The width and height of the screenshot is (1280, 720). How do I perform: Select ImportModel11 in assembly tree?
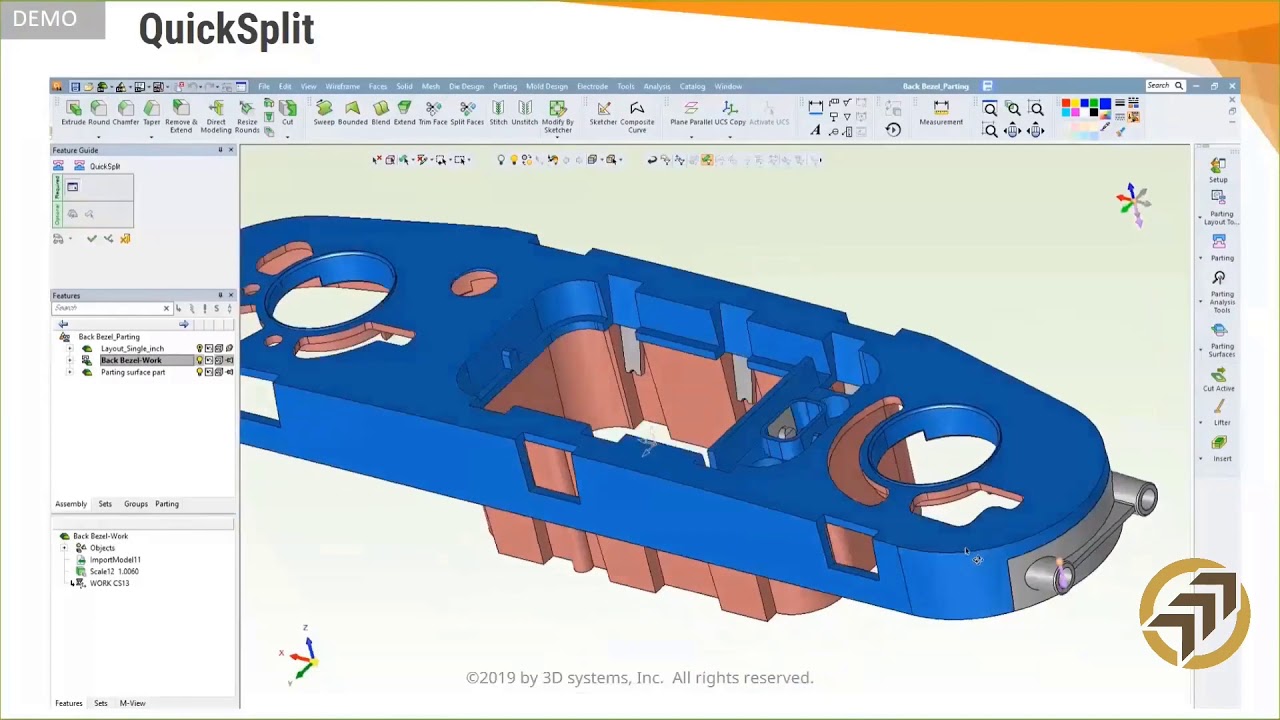coord(115,560)
